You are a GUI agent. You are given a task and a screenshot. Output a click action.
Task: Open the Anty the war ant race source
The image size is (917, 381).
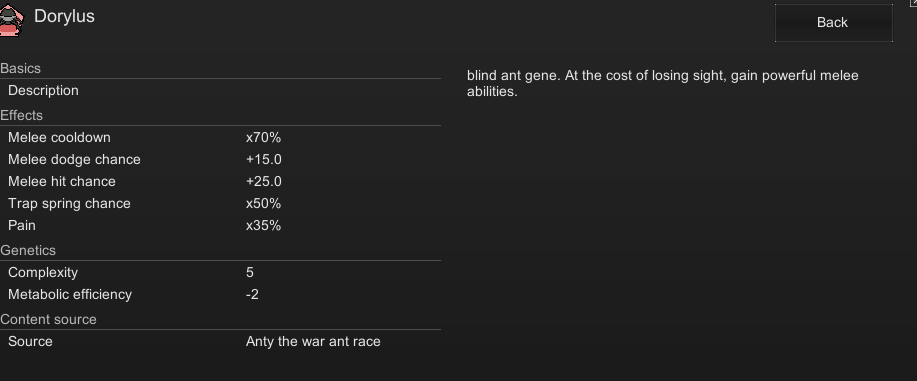tap(313, 341)
